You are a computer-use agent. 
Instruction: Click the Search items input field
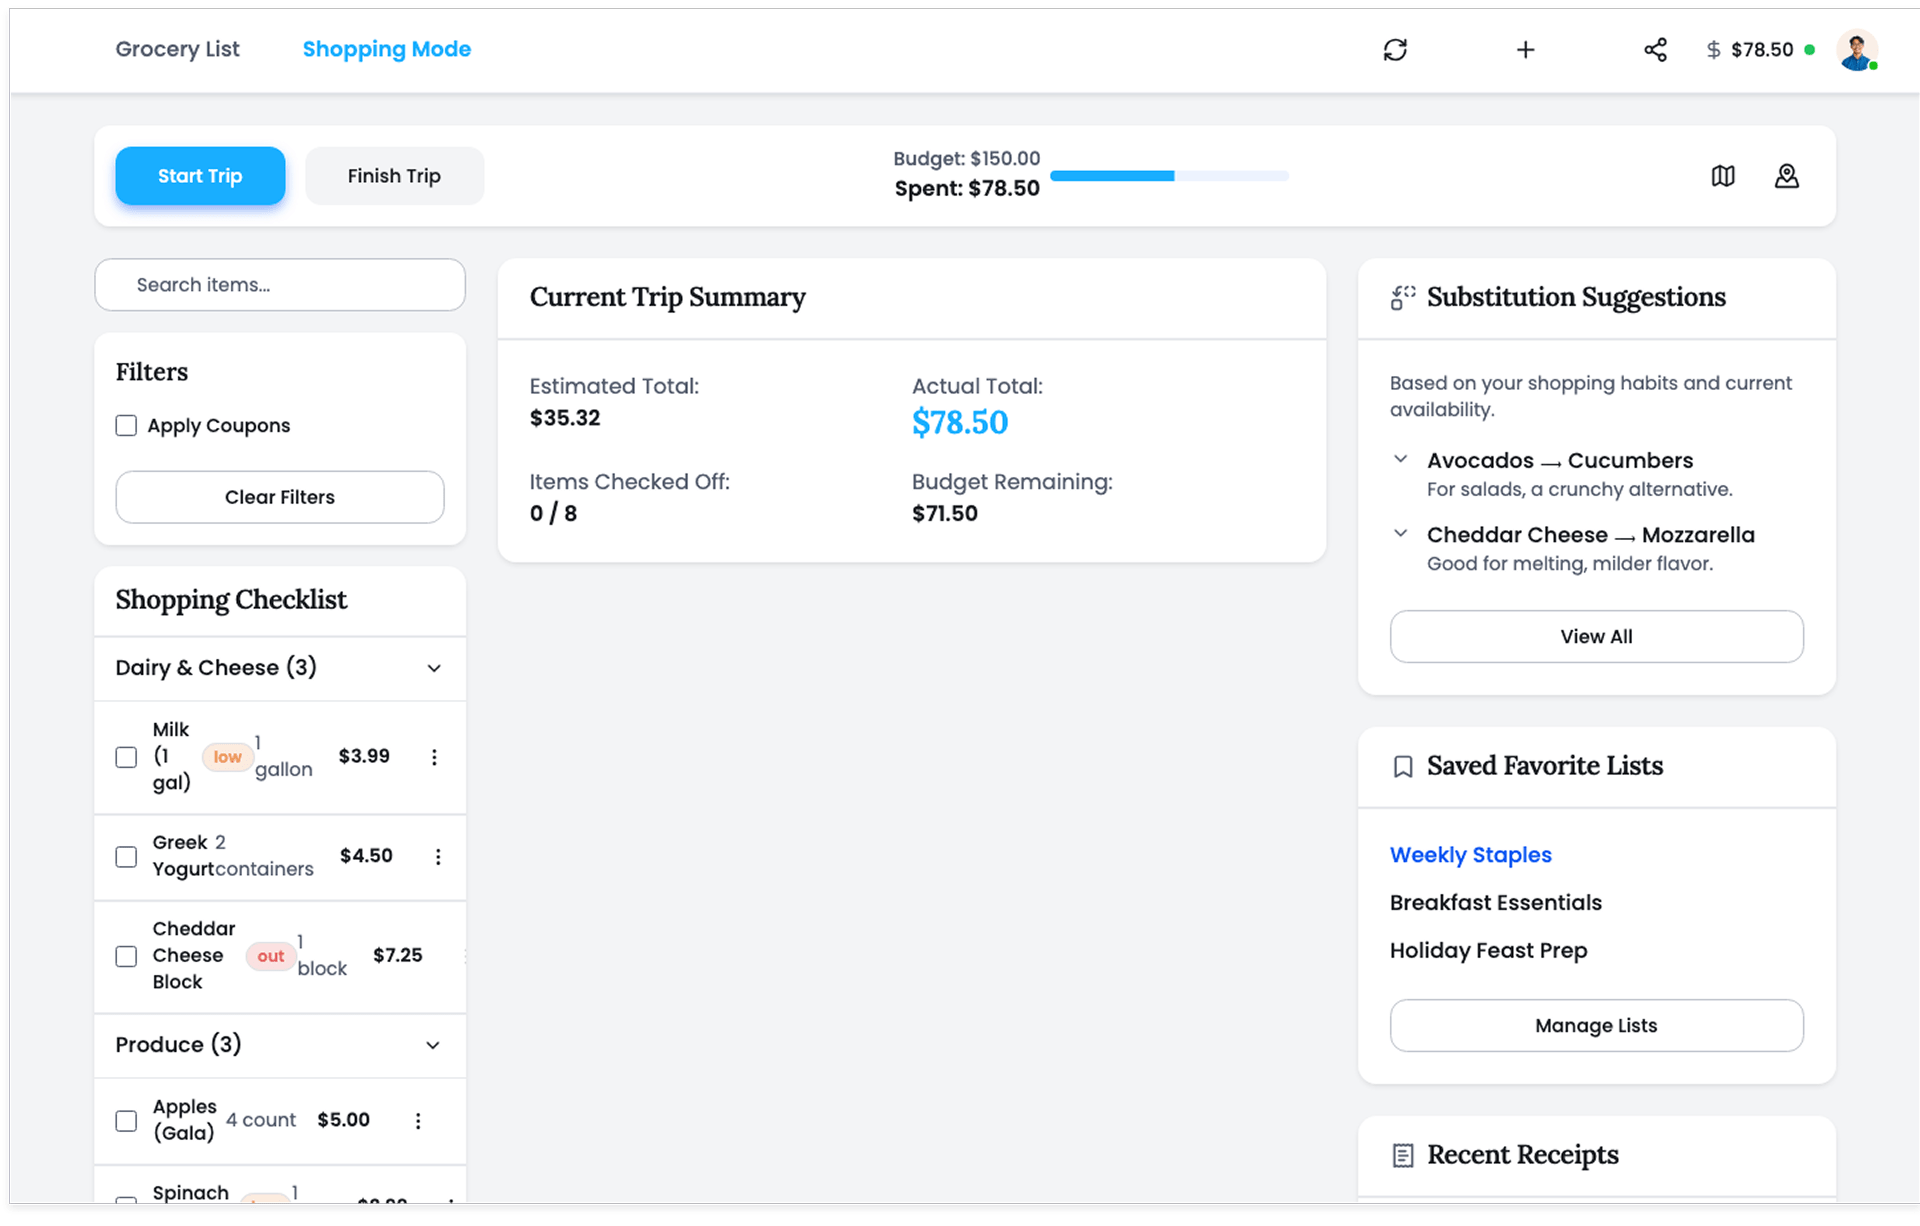pos(280,285)
